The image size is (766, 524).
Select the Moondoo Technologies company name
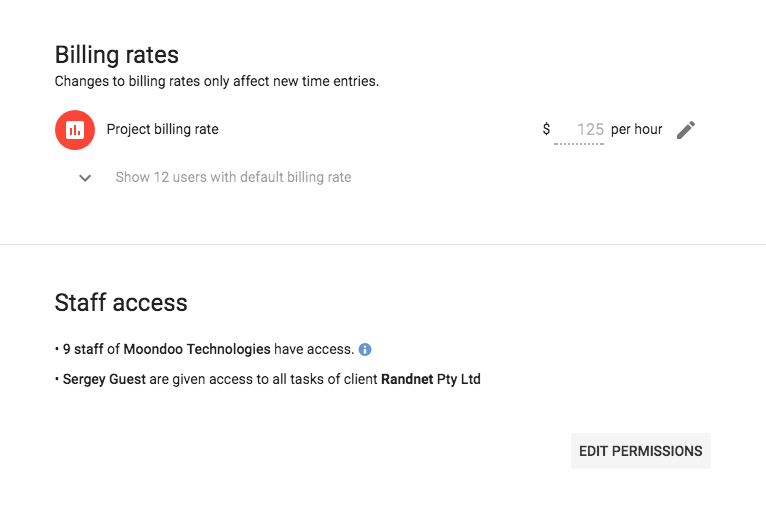pyautogui.click(x=197, y=349)
